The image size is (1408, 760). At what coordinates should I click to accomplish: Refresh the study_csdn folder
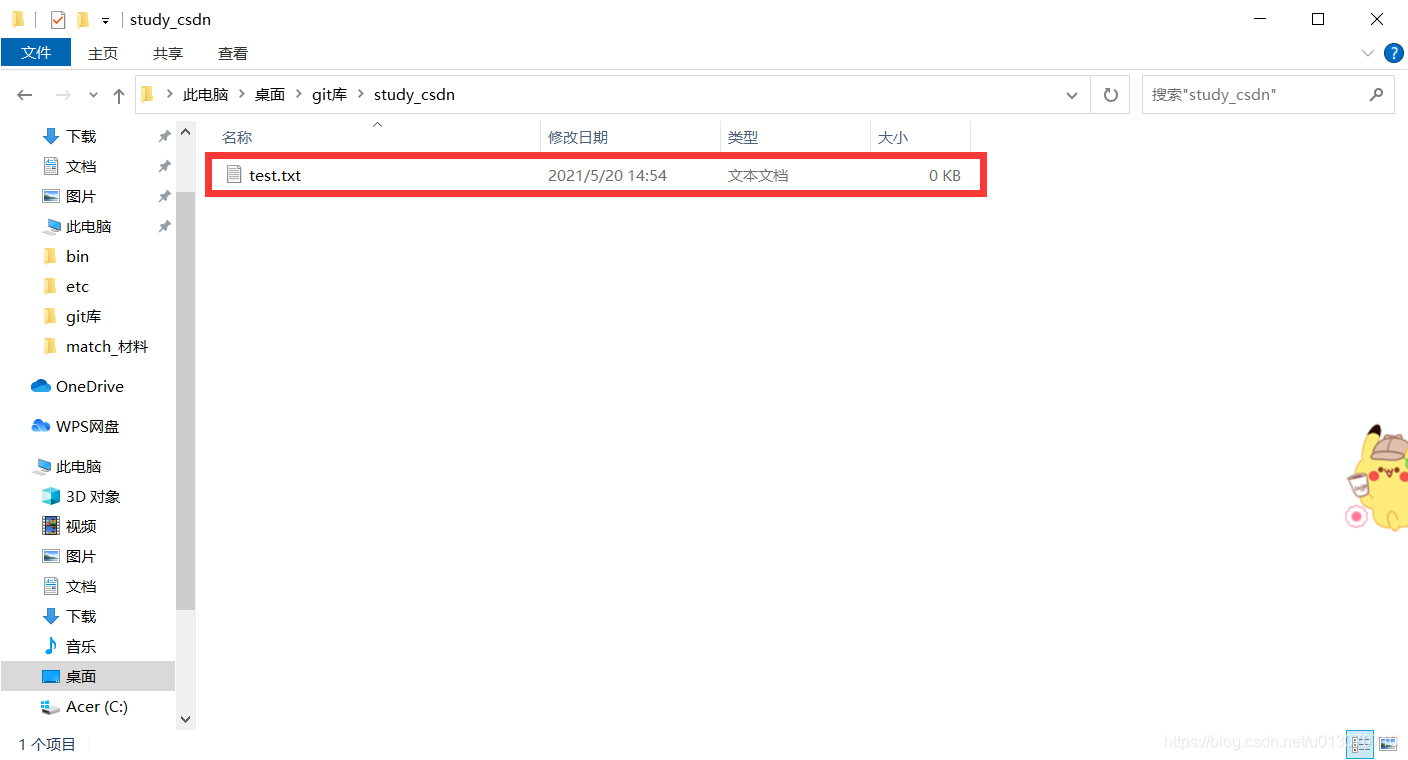(1110, 95)
